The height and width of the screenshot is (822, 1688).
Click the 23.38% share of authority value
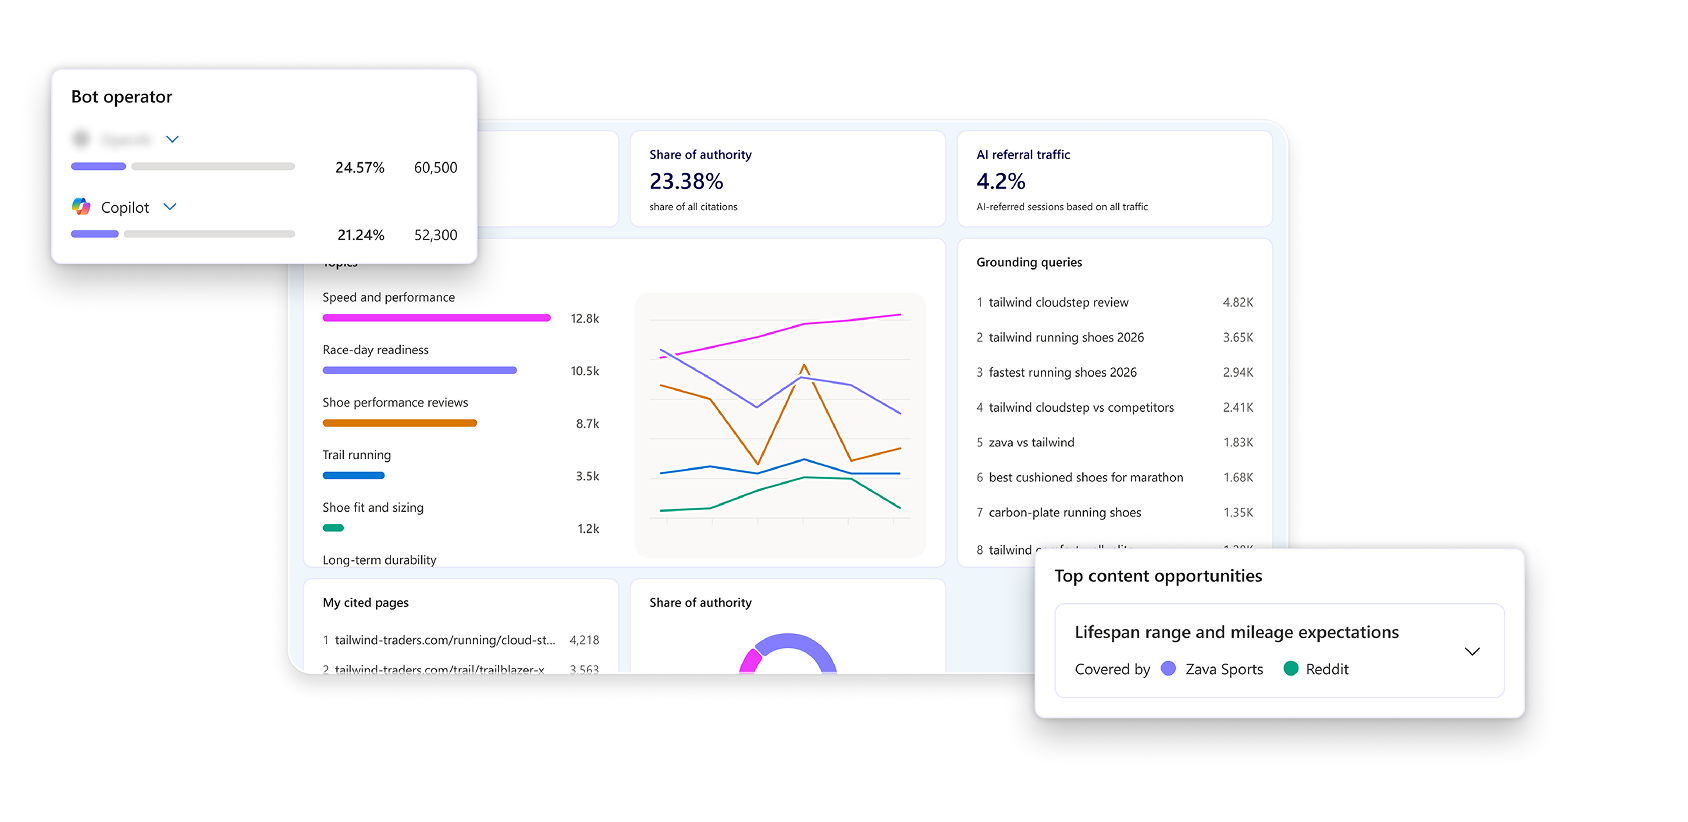click(x=686, y=181)
